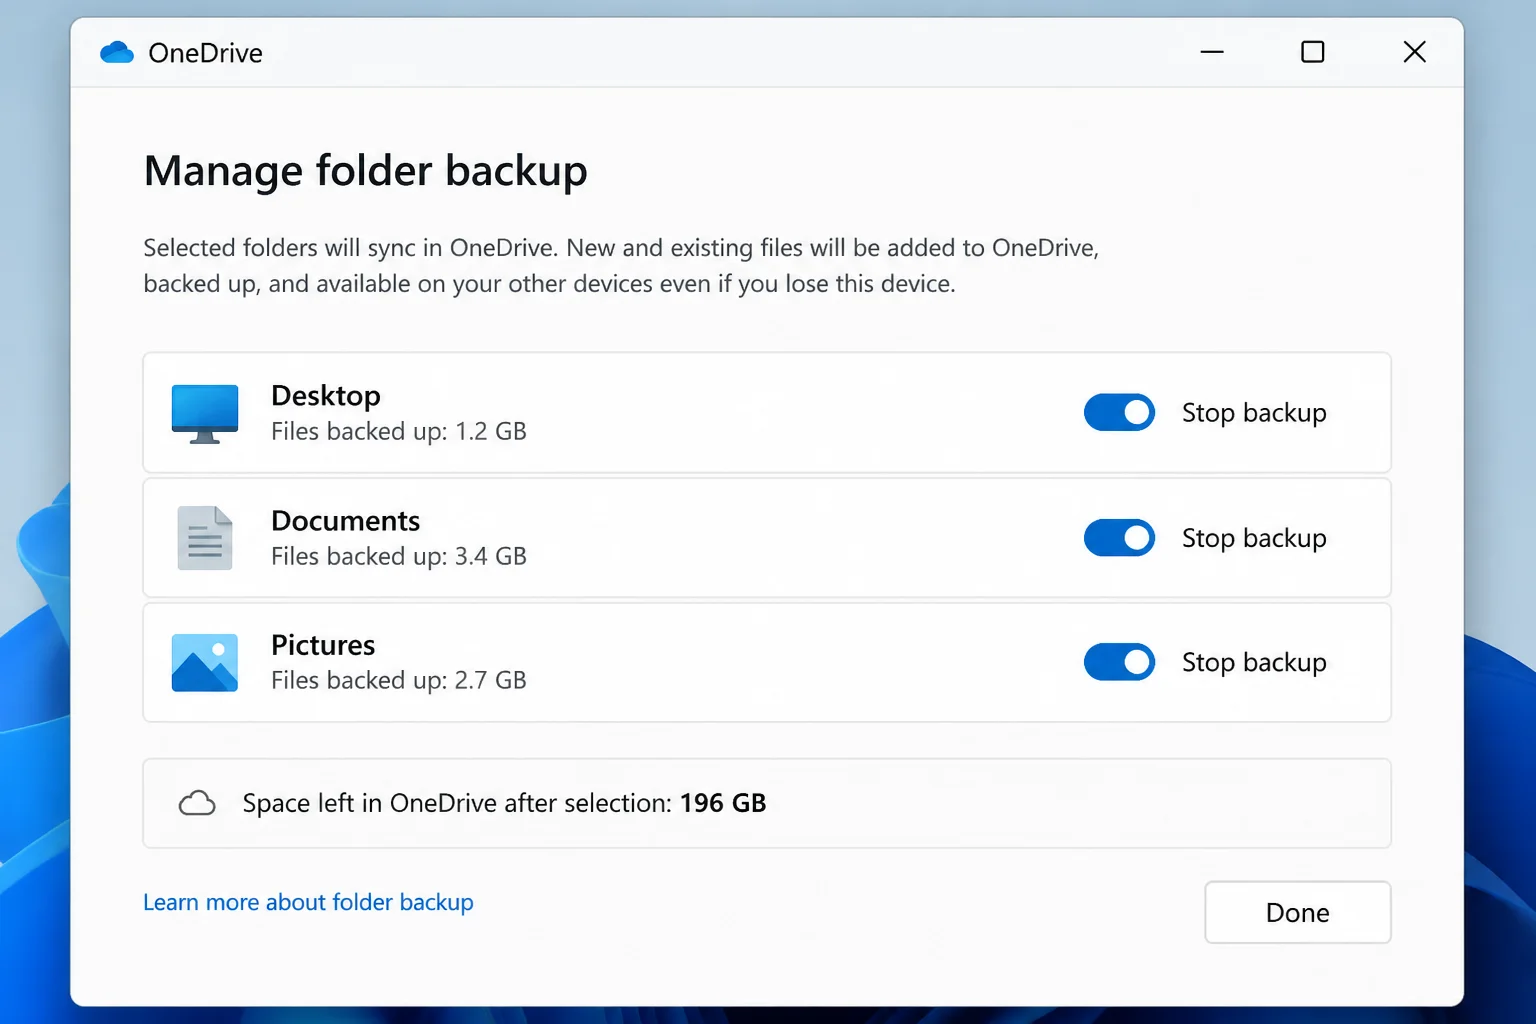This screenshot has height=1024, width=1536.
Task: Close the OneDrive window
Action: pos(1414,52)
